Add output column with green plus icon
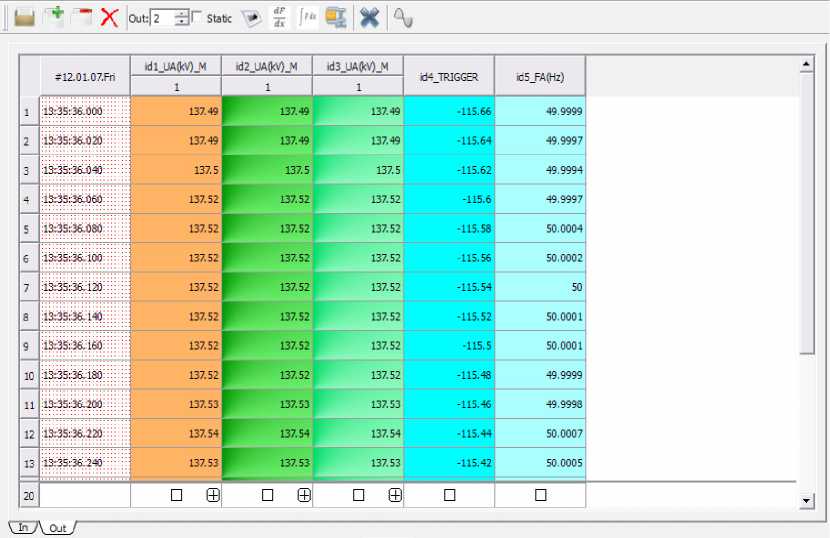The height and width of the screenshot is (538, 830). point(53,17)
